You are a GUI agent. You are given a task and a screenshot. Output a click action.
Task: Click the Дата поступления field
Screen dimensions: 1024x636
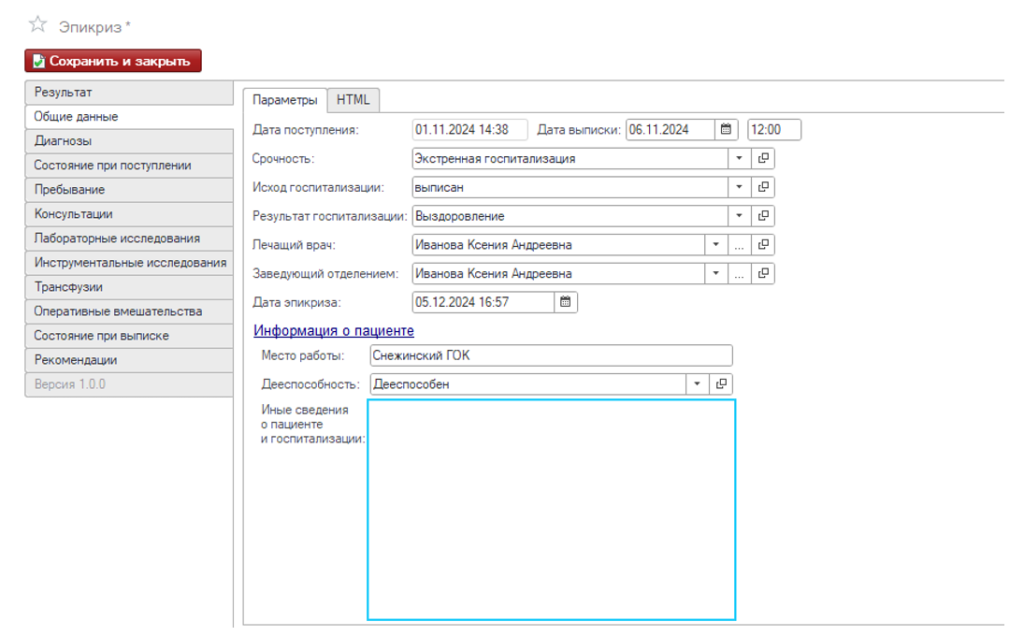pos(470,130)
